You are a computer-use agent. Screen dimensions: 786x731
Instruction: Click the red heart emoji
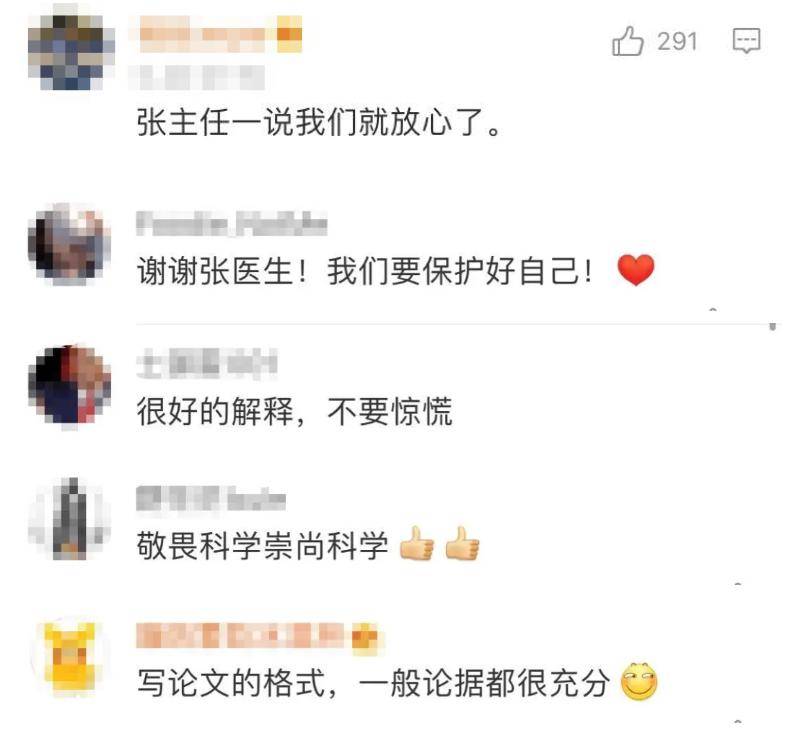636,270
